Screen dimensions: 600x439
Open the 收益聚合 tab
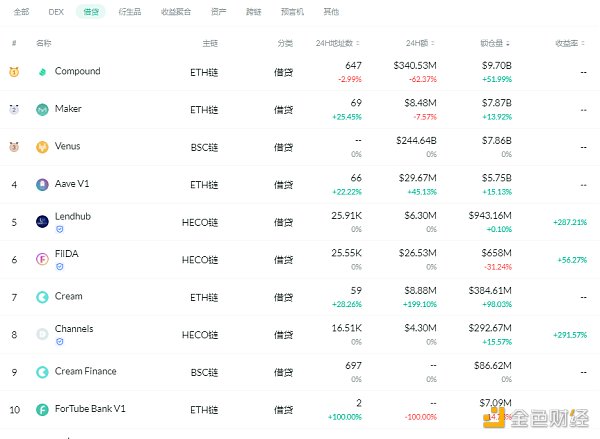(x=176, y=12)
